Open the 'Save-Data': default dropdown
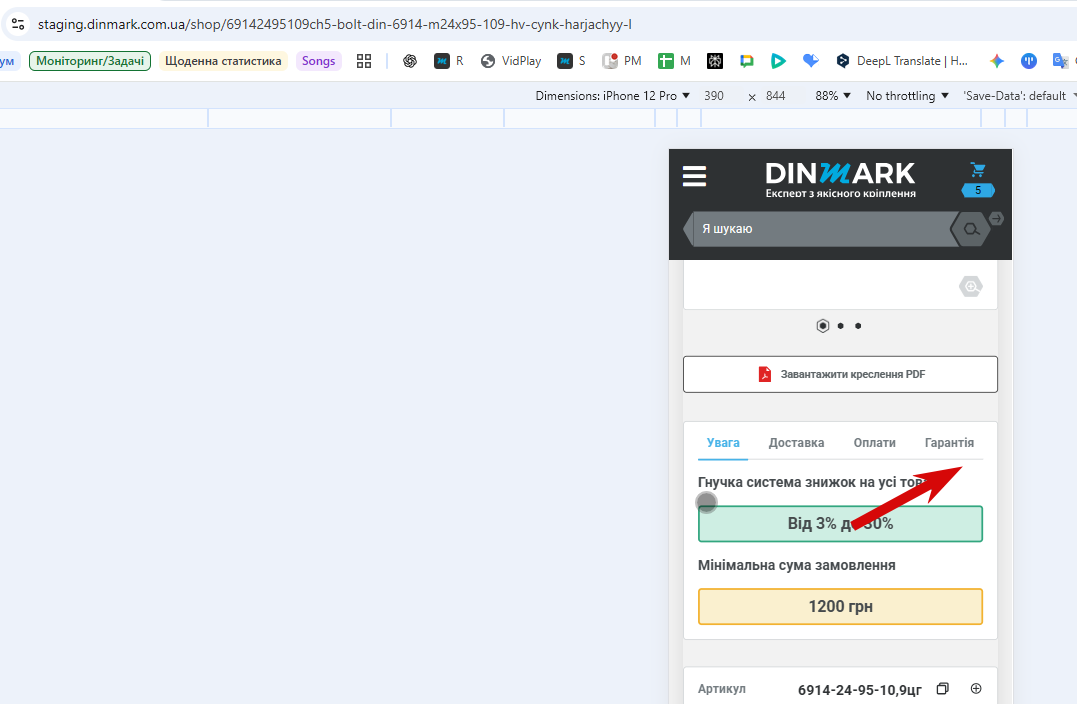 pyautogui.click(x=1019, y=95)
